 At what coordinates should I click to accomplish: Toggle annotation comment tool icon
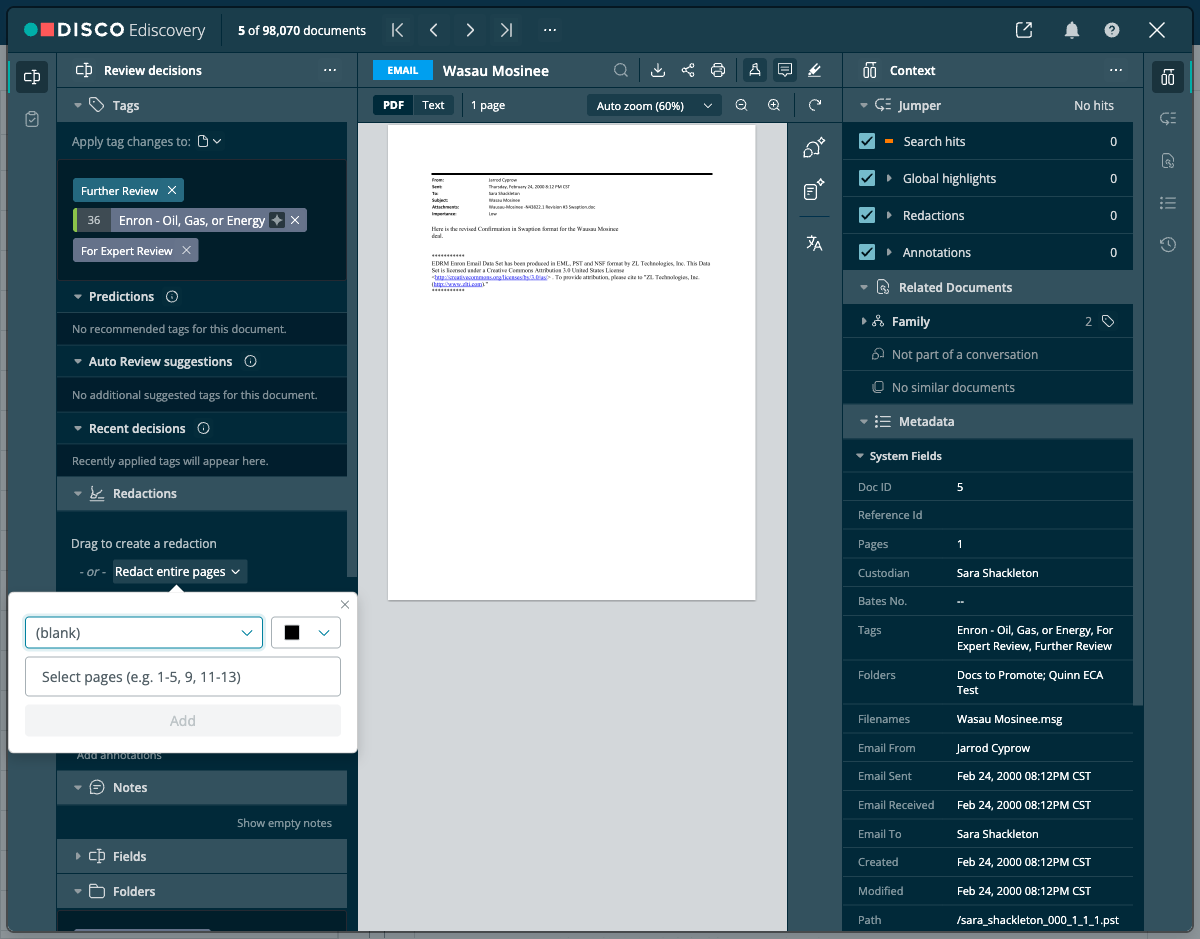click(785, 70)
